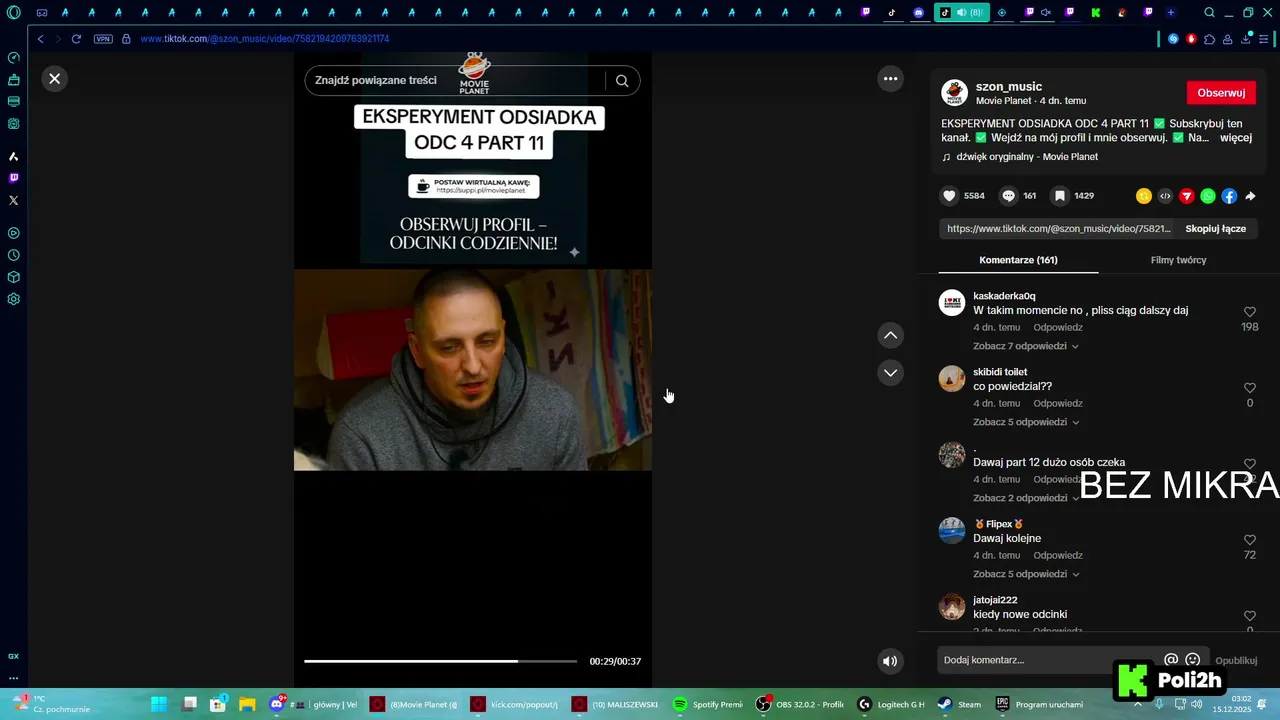Open the Opera GX main menu logo
Image resolution: width=1280 pixels, height=720 pixels.
tap(14, 13)
